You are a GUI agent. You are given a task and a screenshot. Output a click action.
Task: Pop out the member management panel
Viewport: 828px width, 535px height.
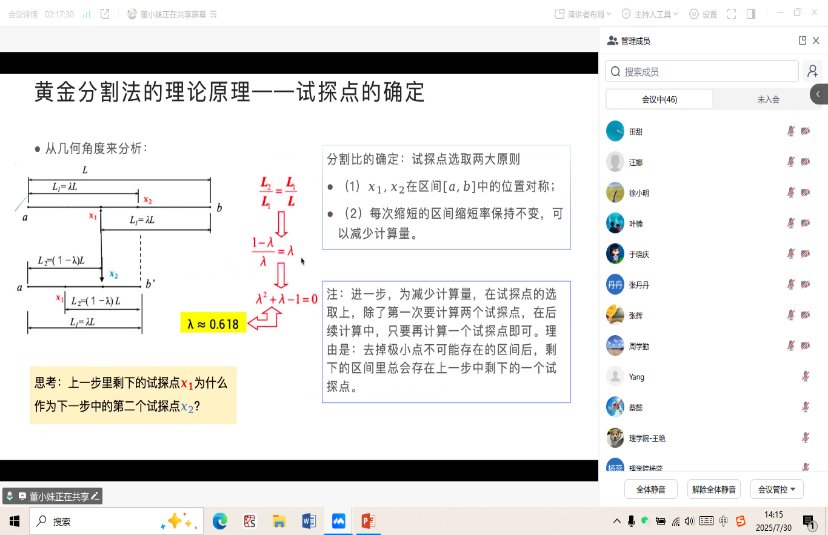coord(802,40)
